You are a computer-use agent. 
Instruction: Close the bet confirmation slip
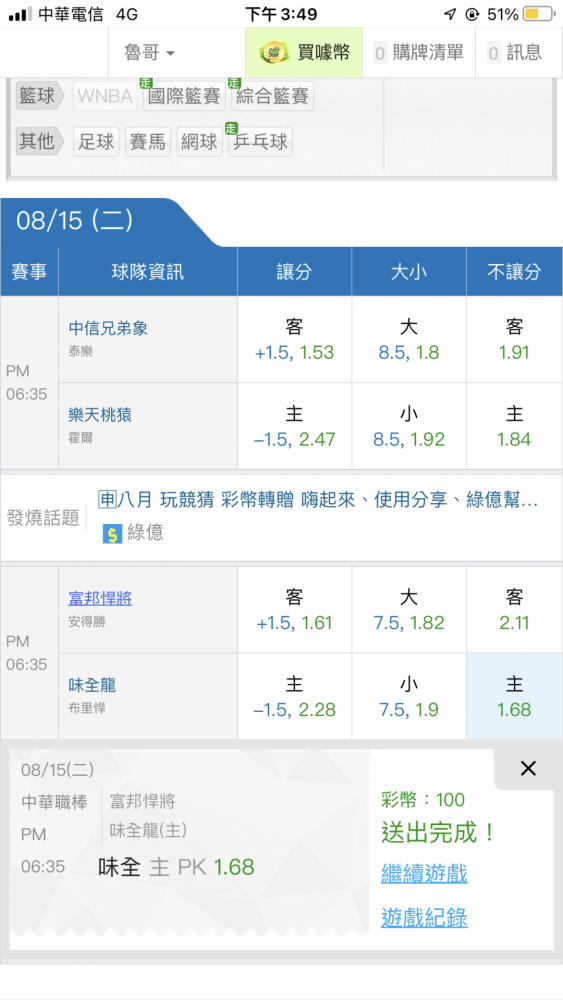tap(528, 768)
